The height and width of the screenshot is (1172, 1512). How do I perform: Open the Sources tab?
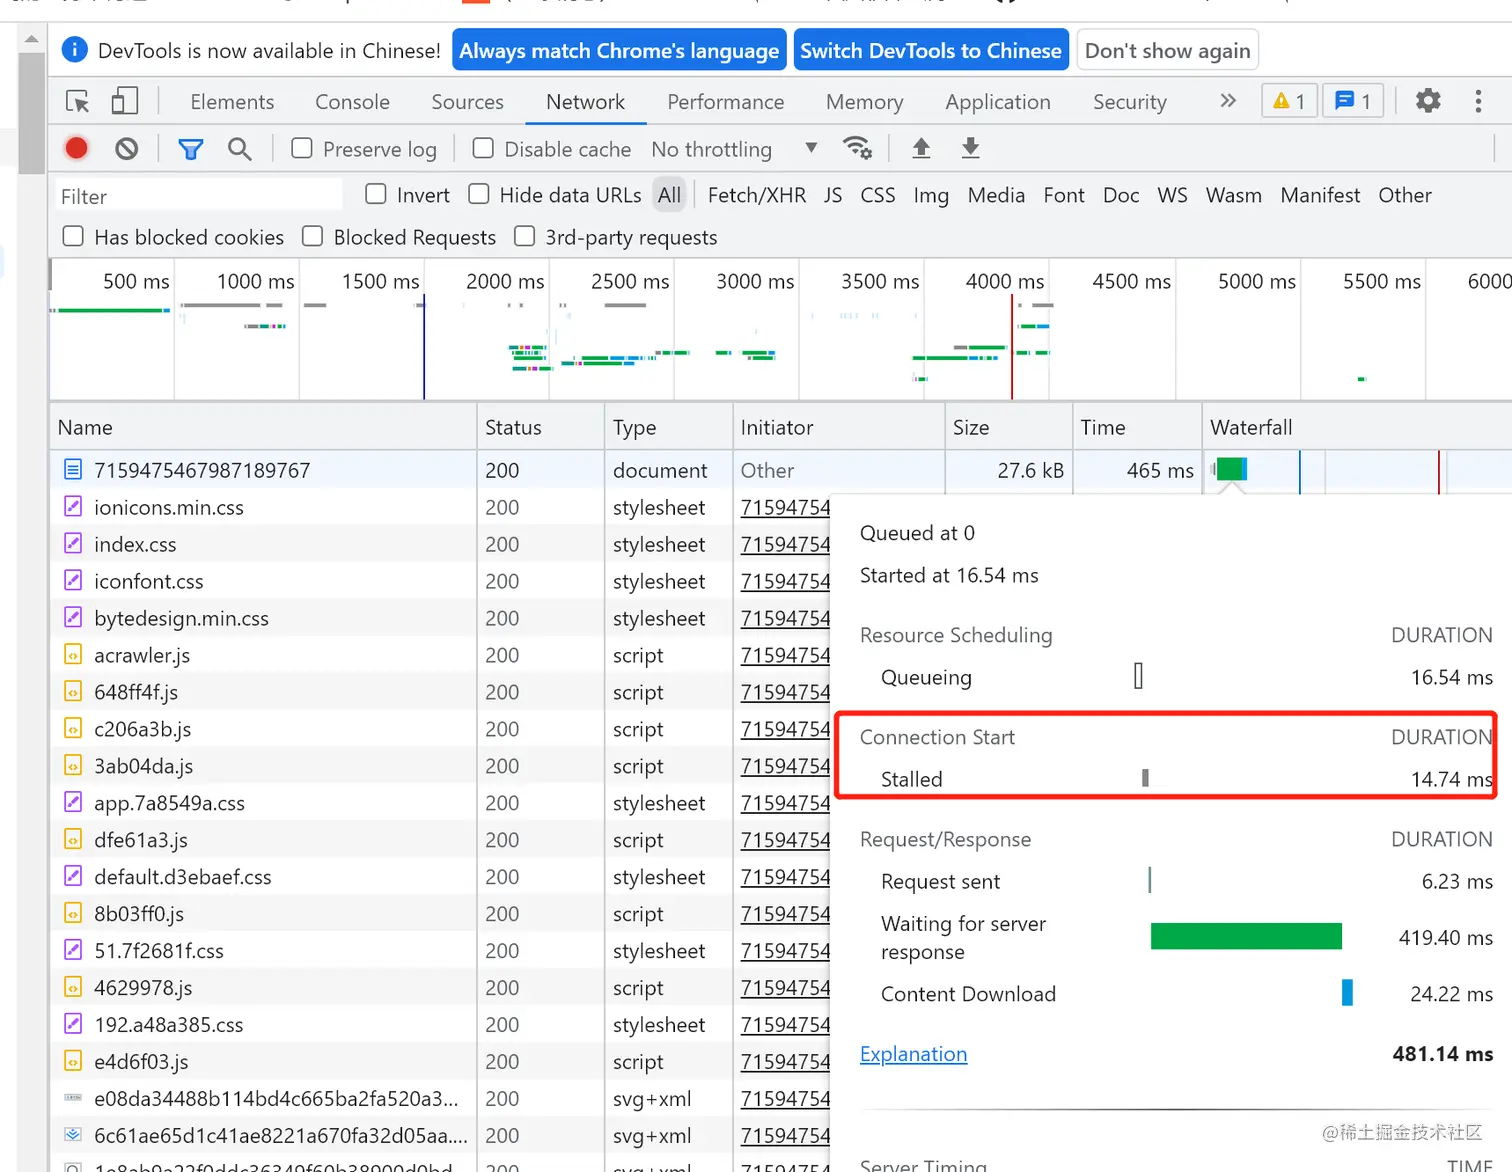click(x=467, y=102)
